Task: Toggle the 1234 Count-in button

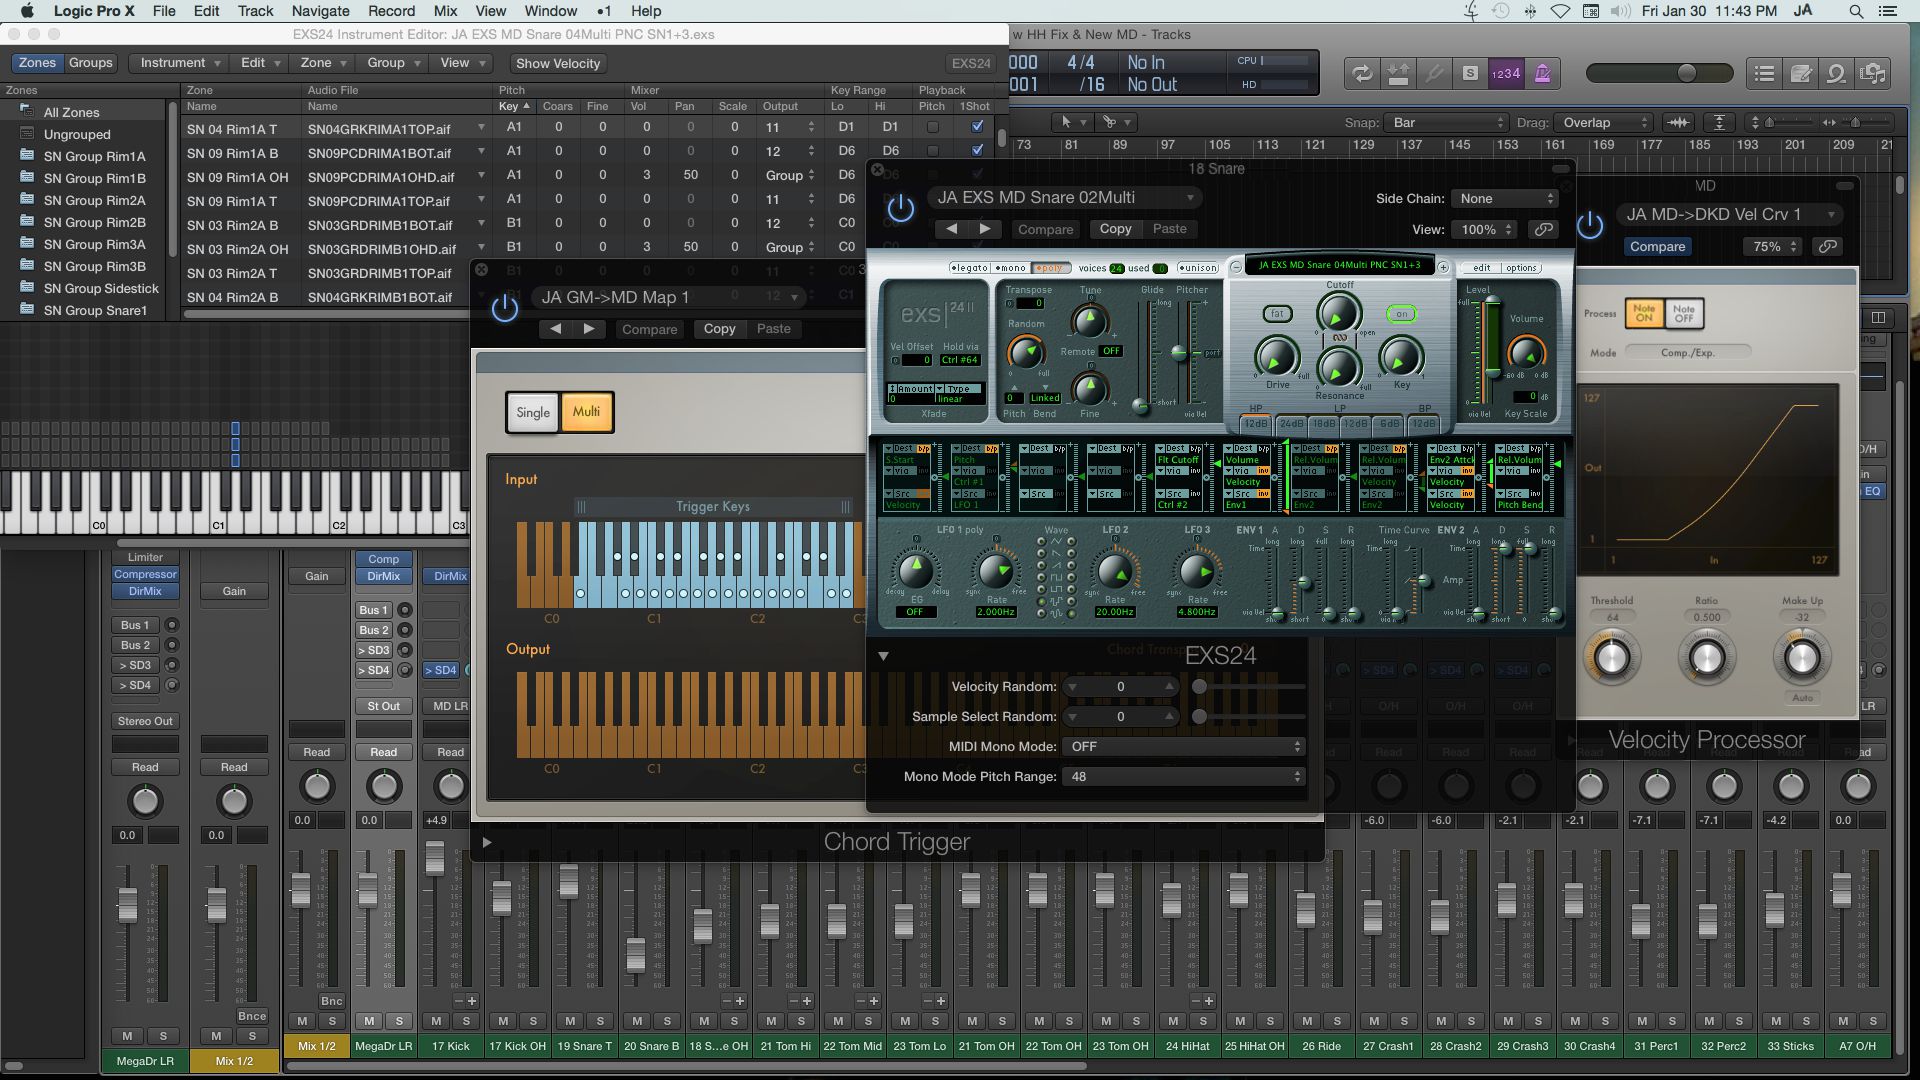Action: (x=1506, y=73)
